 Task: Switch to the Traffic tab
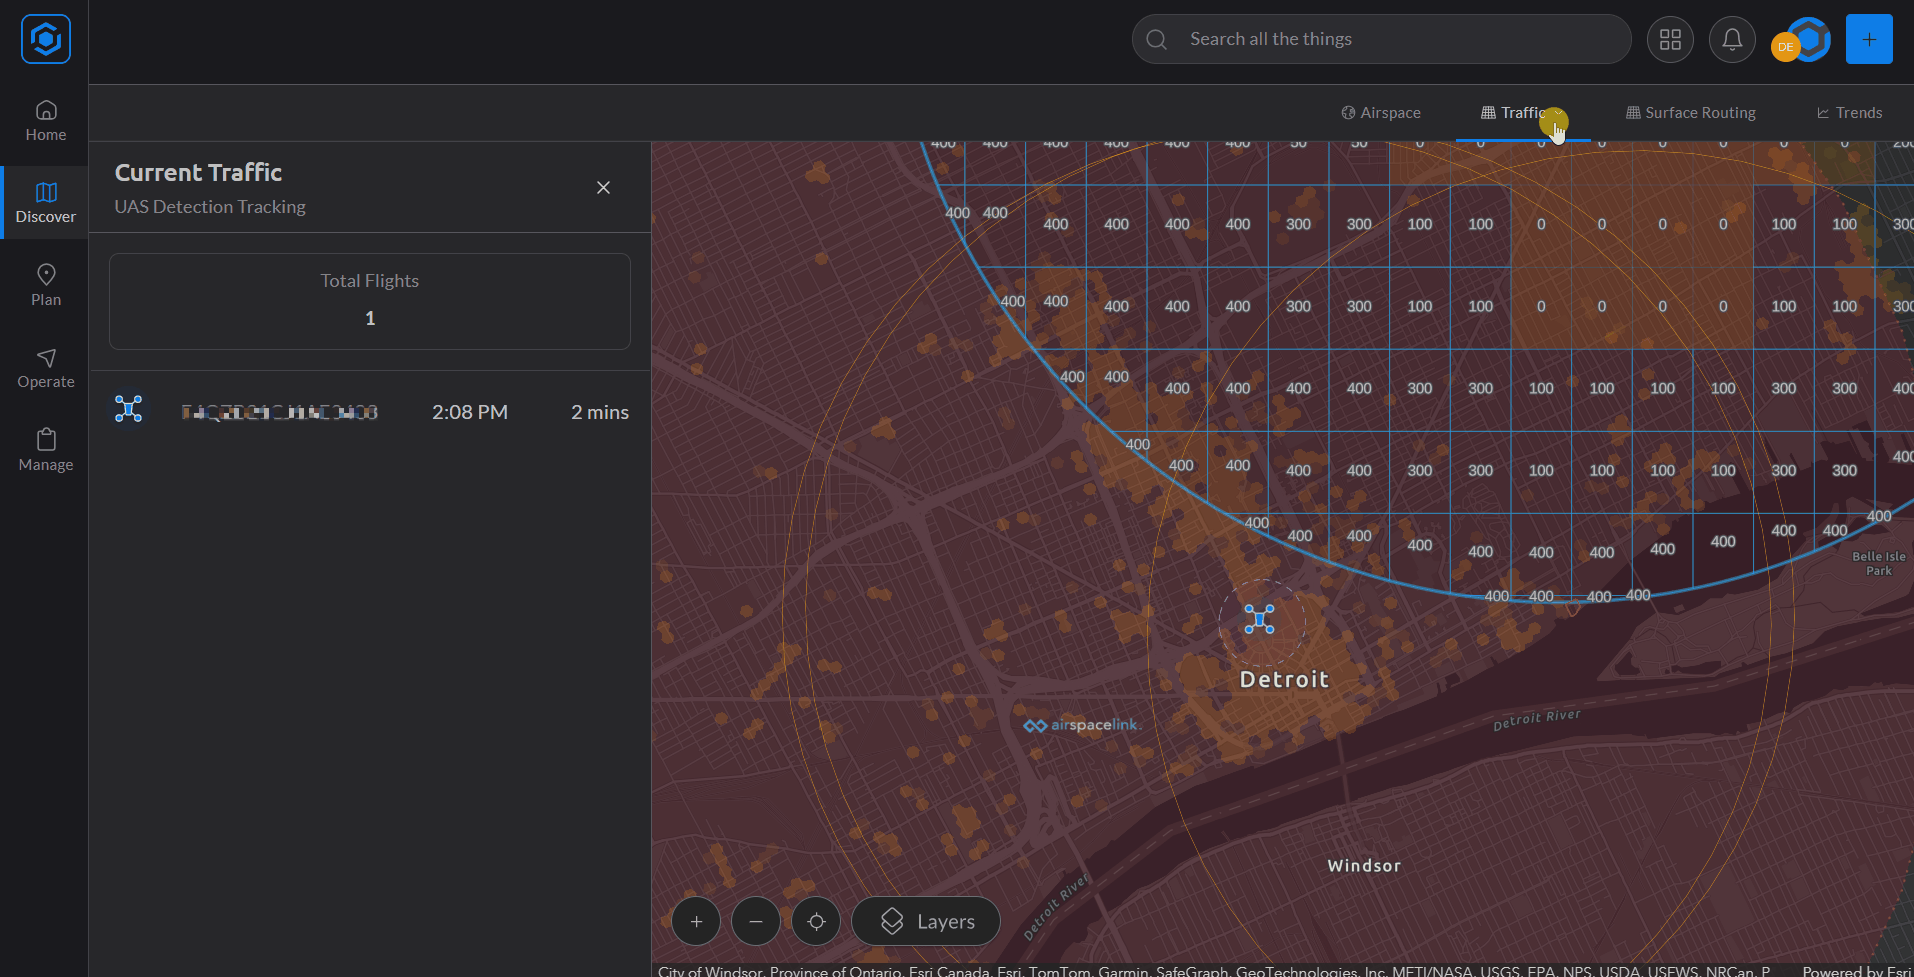(x=1523, y=113)
